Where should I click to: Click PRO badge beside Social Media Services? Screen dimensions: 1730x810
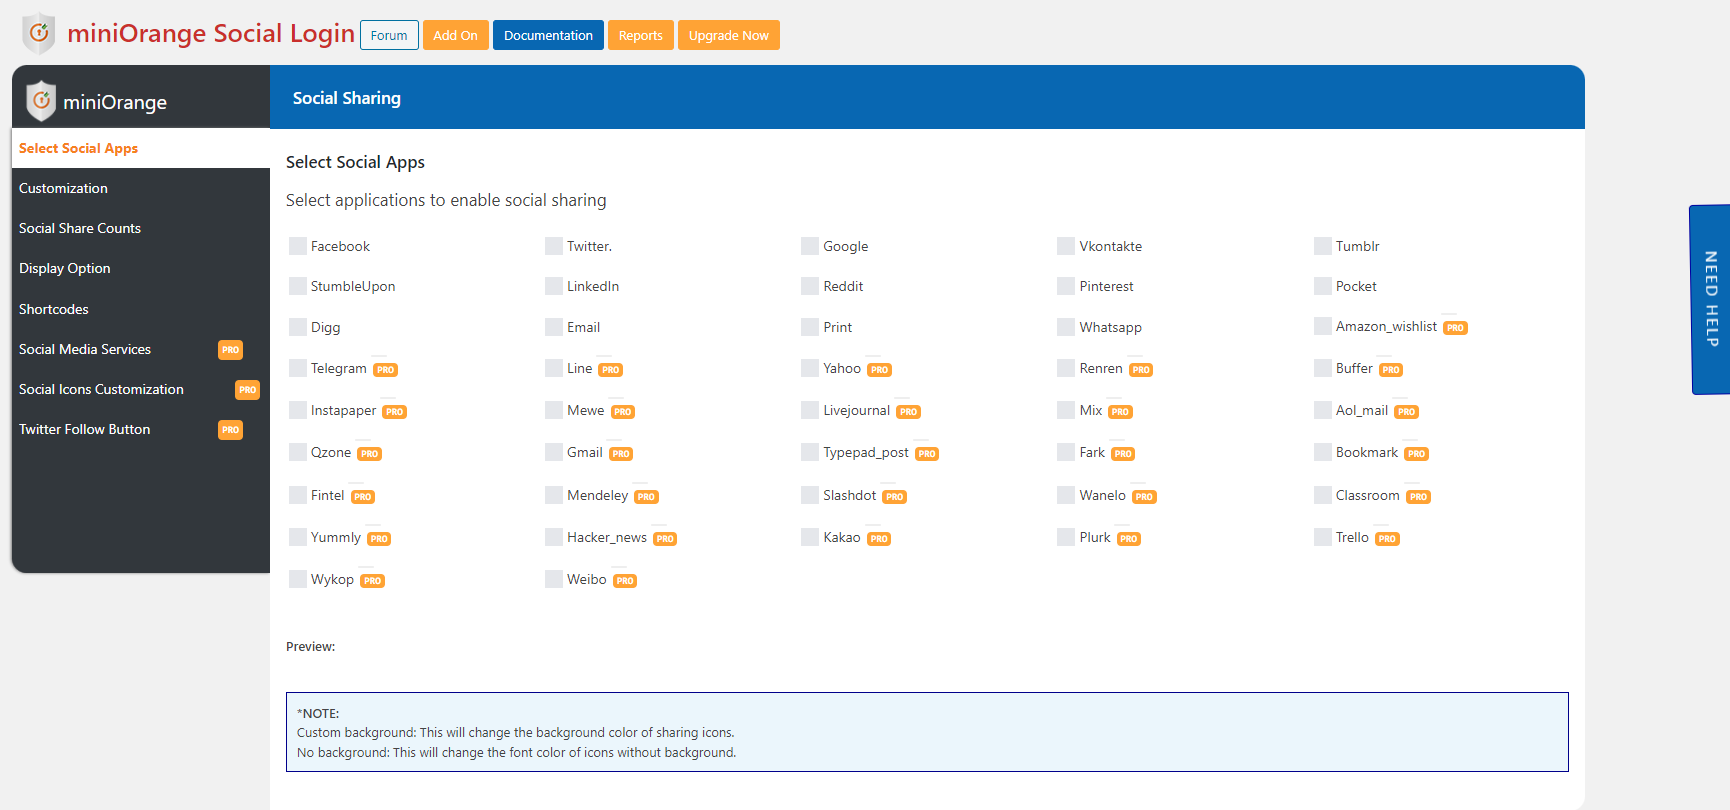[231, 350]
